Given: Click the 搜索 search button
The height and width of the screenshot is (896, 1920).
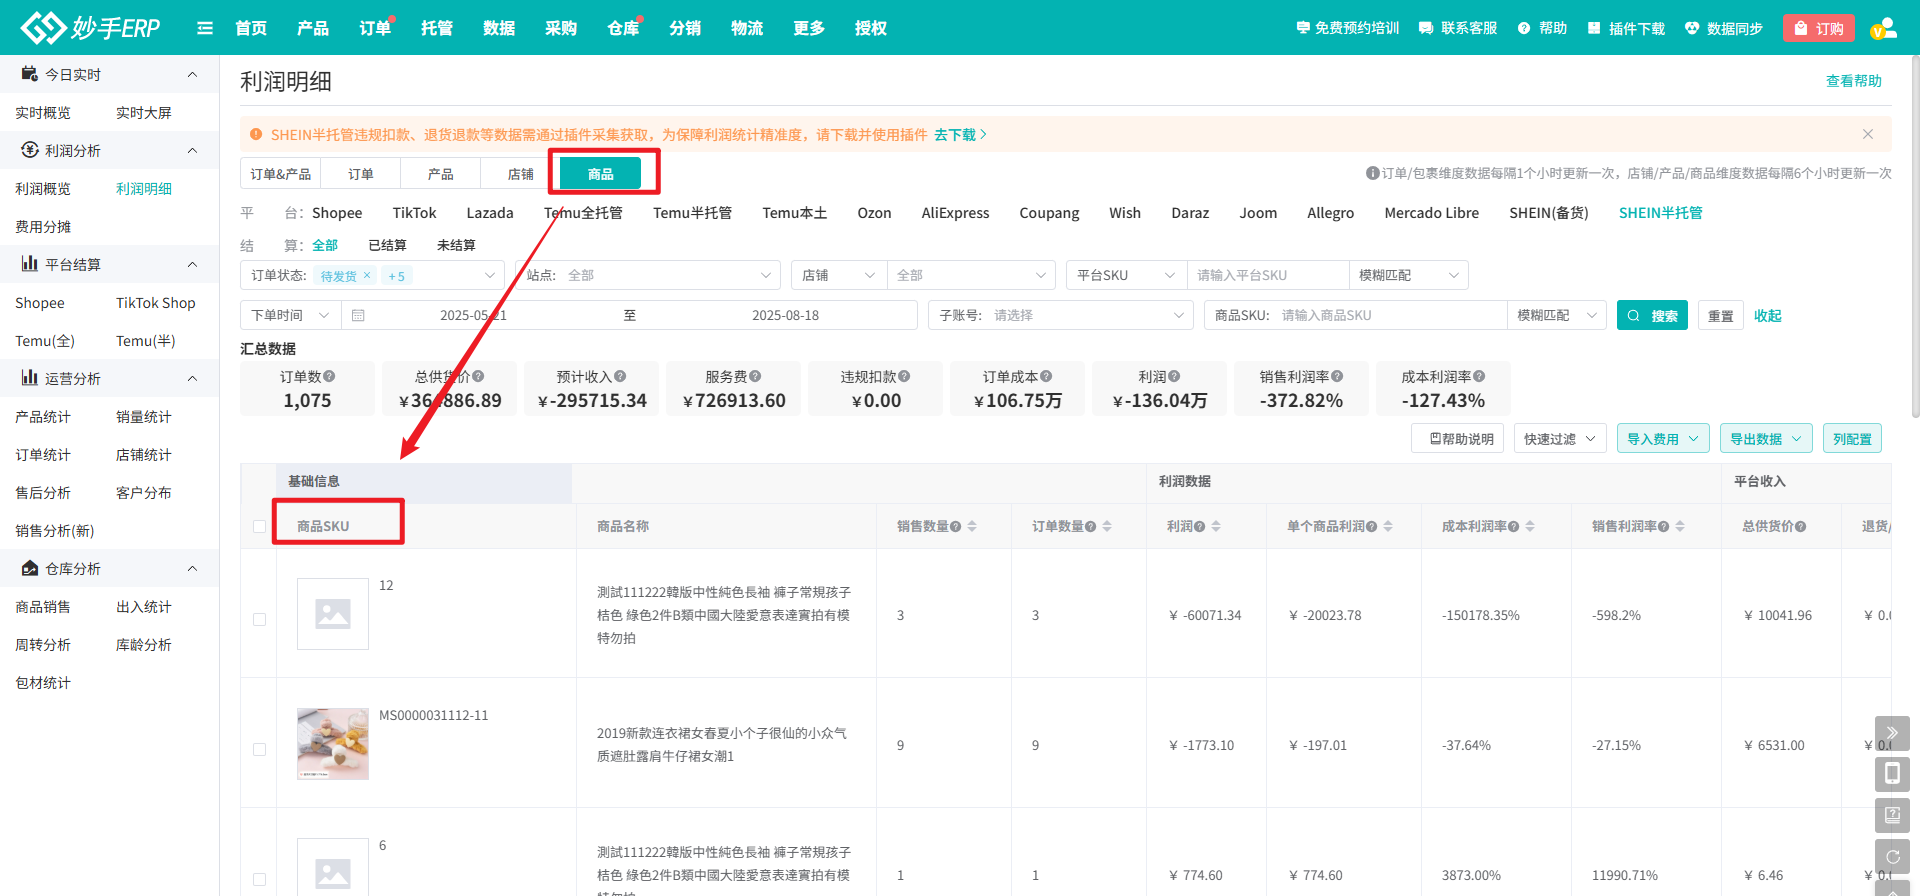Looking at the screenshot, I should [x=1652, y=315].
